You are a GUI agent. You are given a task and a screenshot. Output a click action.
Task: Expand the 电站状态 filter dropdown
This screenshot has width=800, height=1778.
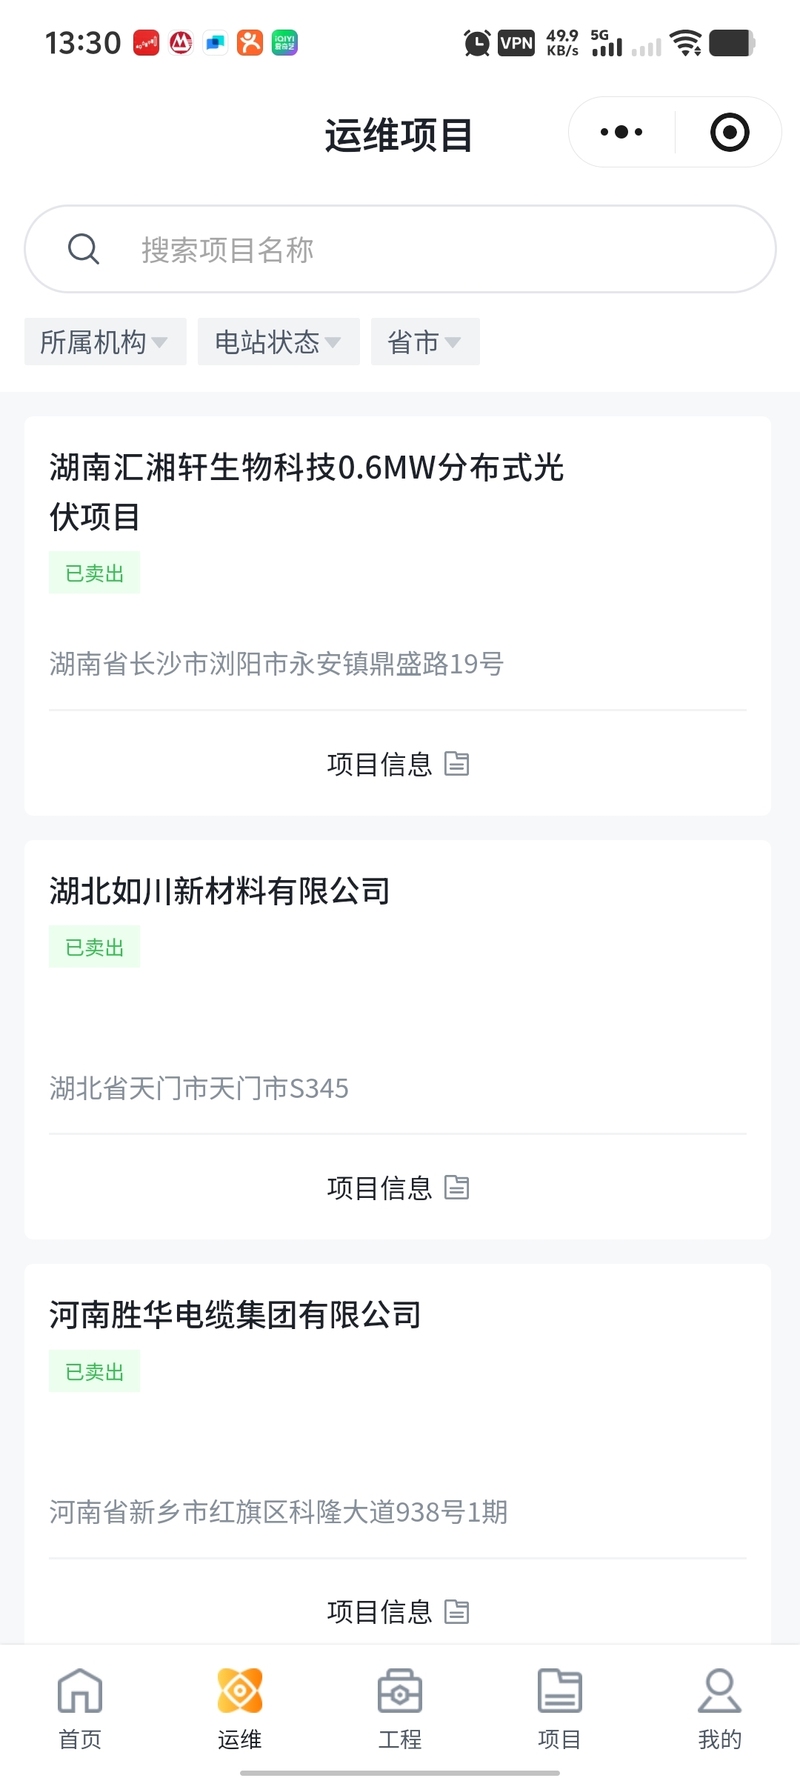(x=278, y=342)
